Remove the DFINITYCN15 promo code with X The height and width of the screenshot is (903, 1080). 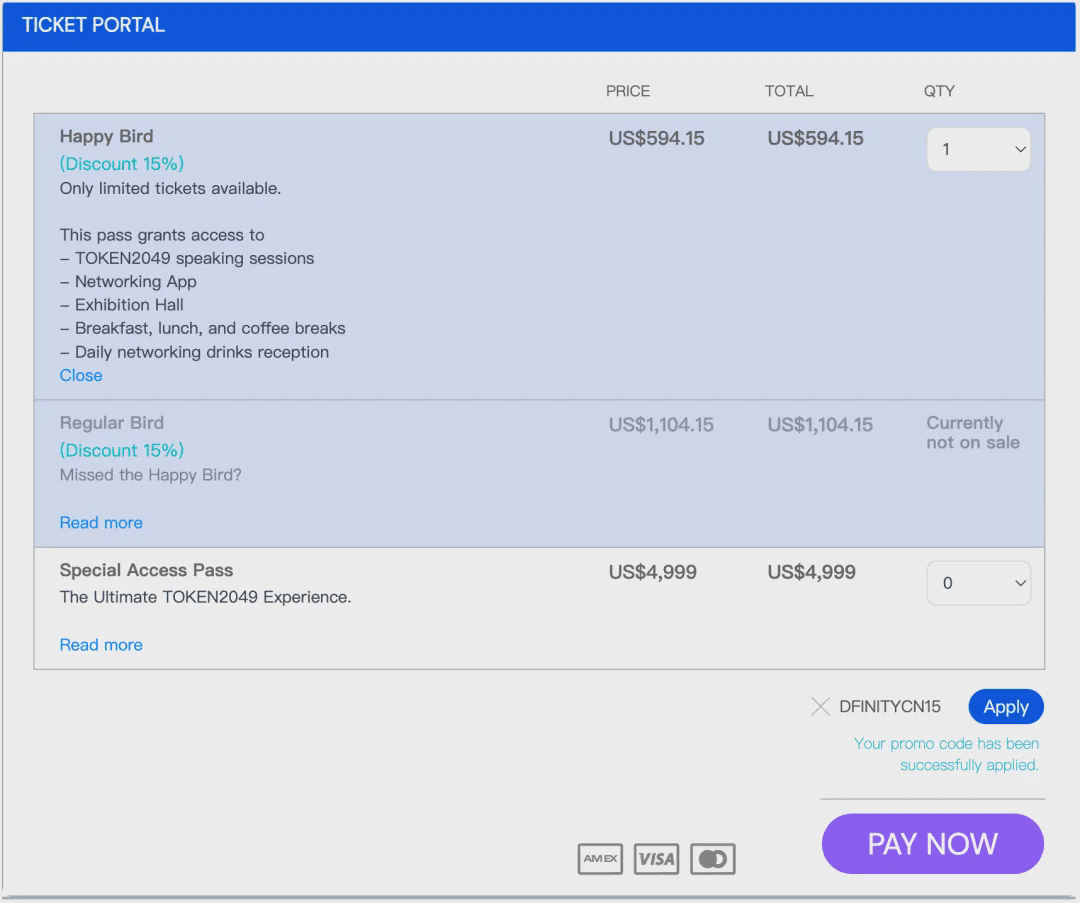pos(820,706)
